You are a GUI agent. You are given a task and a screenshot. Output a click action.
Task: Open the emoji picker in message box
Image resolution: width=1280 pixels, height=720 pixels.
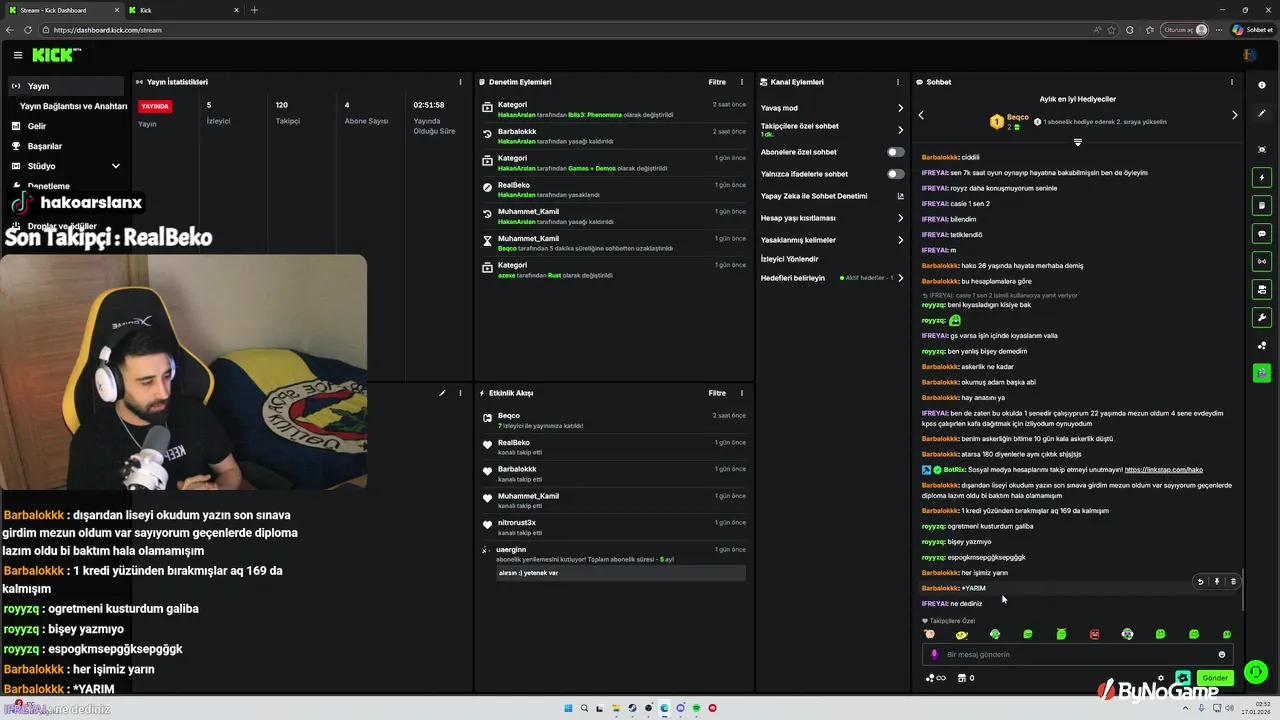pyautogui.click(x=1221, y=655)
